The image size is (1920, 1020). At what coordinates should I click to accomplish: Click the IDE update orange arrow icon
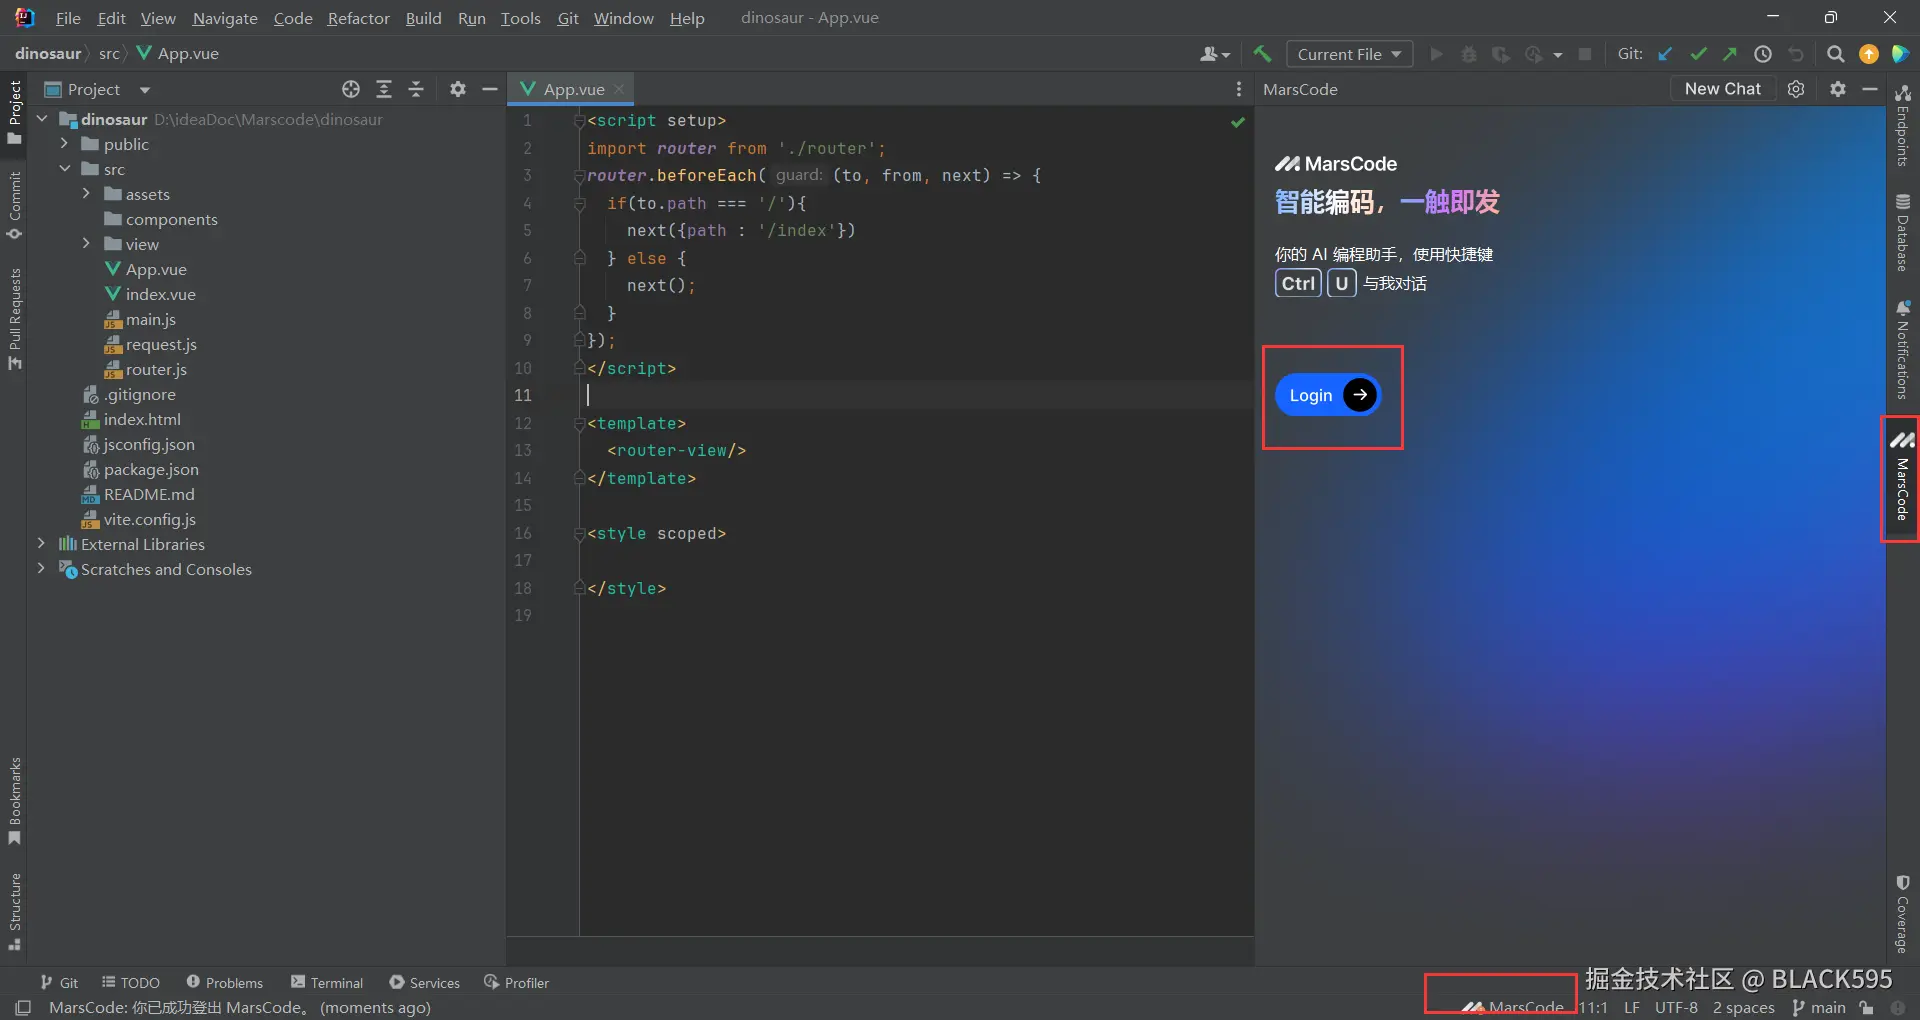click(x=1869, y=54)
